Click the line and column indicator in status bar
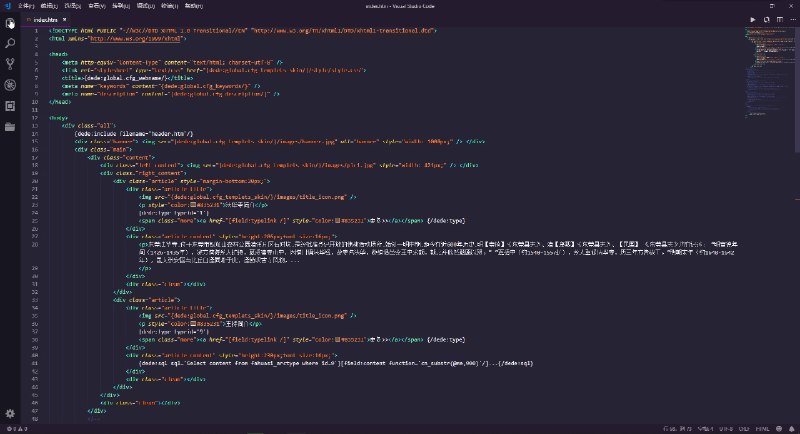800x434 pixels. [x=677, y=429]
